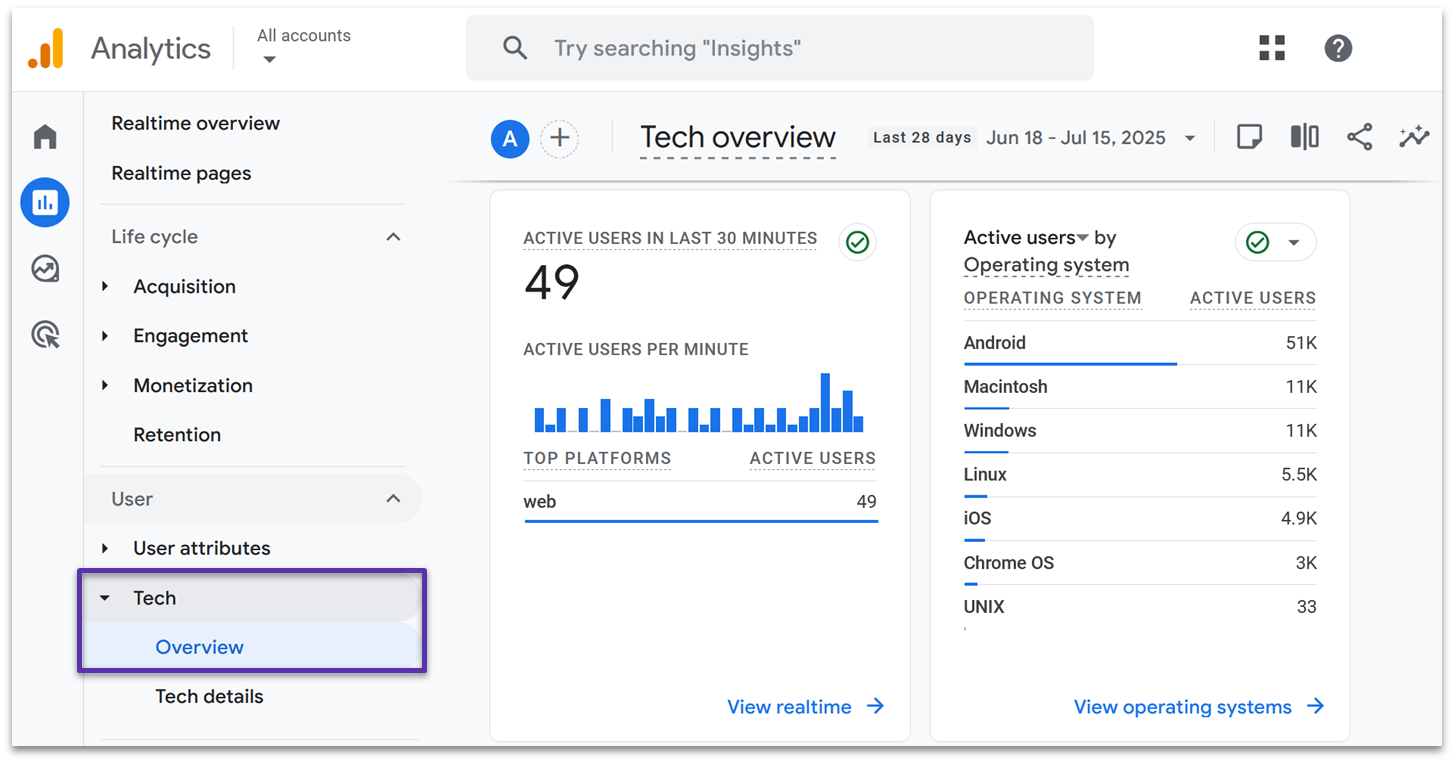Open the Active users metric dropdown
This screenshot has height=763, width=1454.
tap(1026, 238)
